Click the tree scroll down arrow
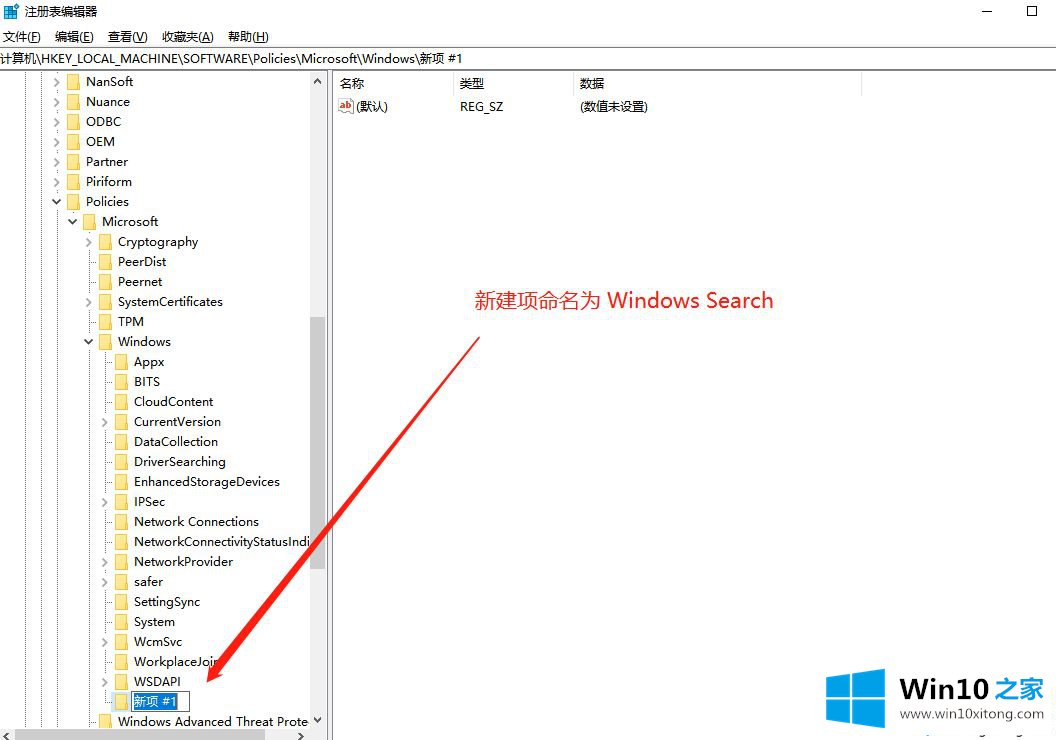This screenshot has width=1056, height=740. pos(318,720)
